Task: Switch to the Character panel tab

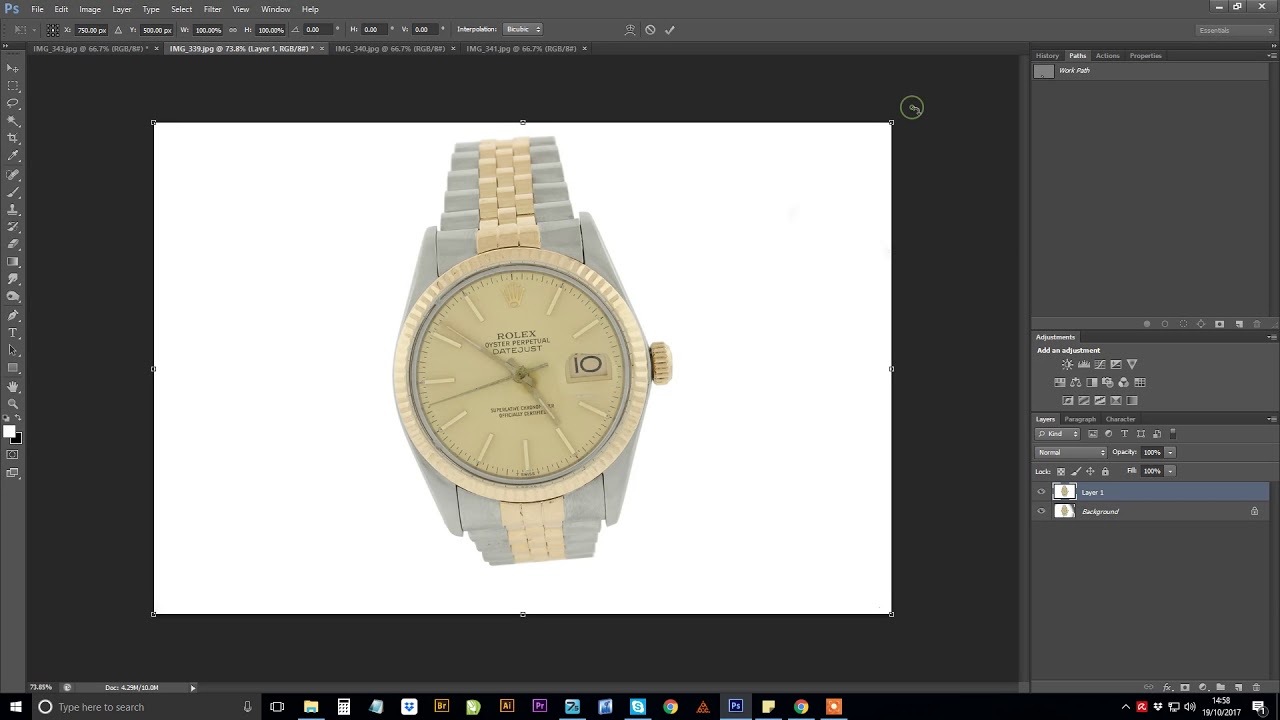Action: tap(1120, 419)
